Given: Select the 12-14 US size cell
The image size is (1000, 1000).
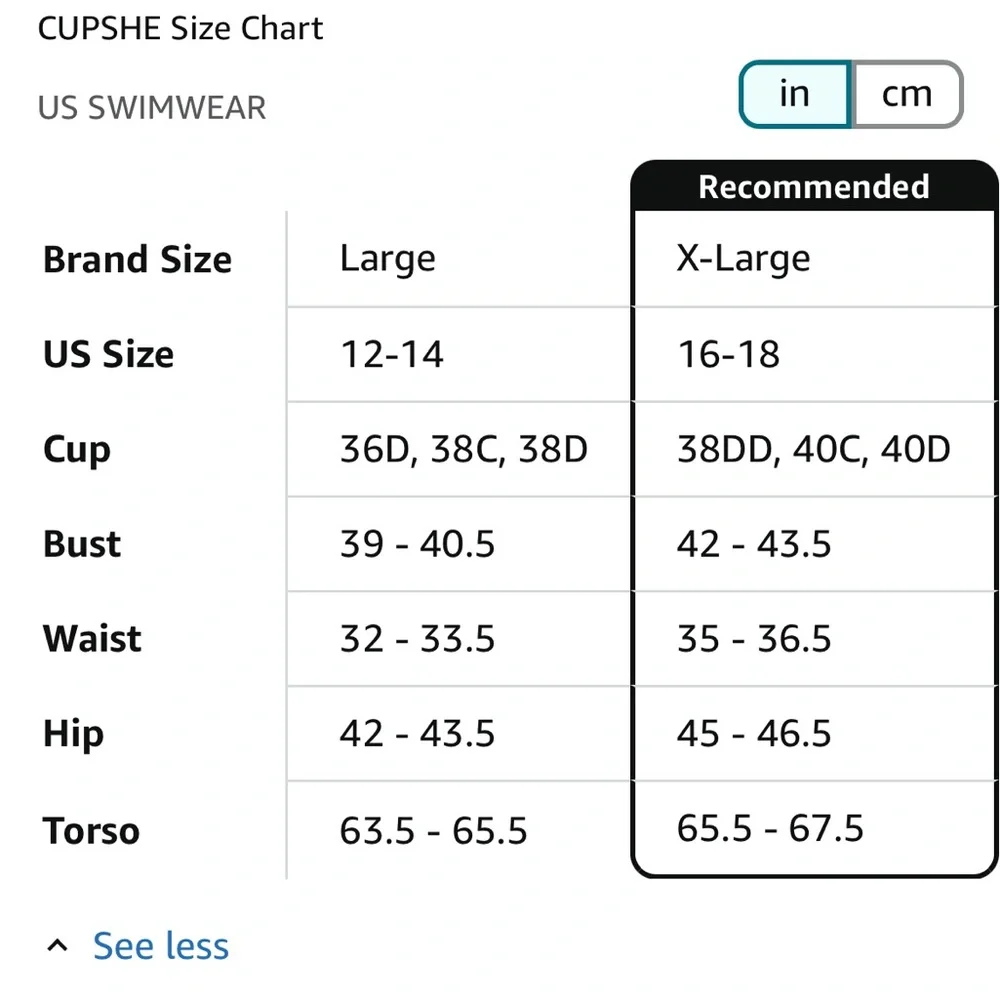Looking at the screenshot, I should pos(459,355).
